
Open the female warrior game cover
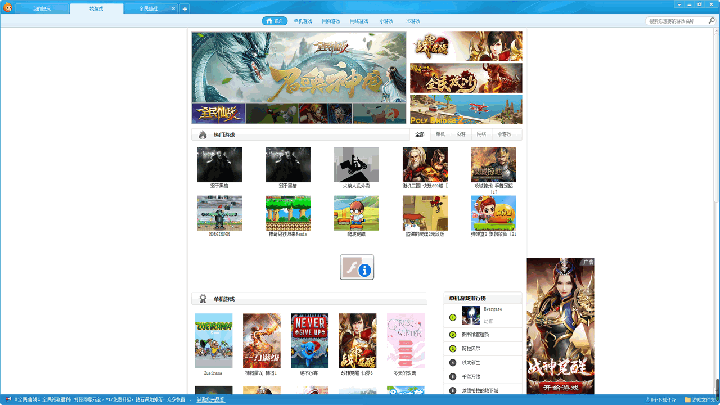point(358,340)
